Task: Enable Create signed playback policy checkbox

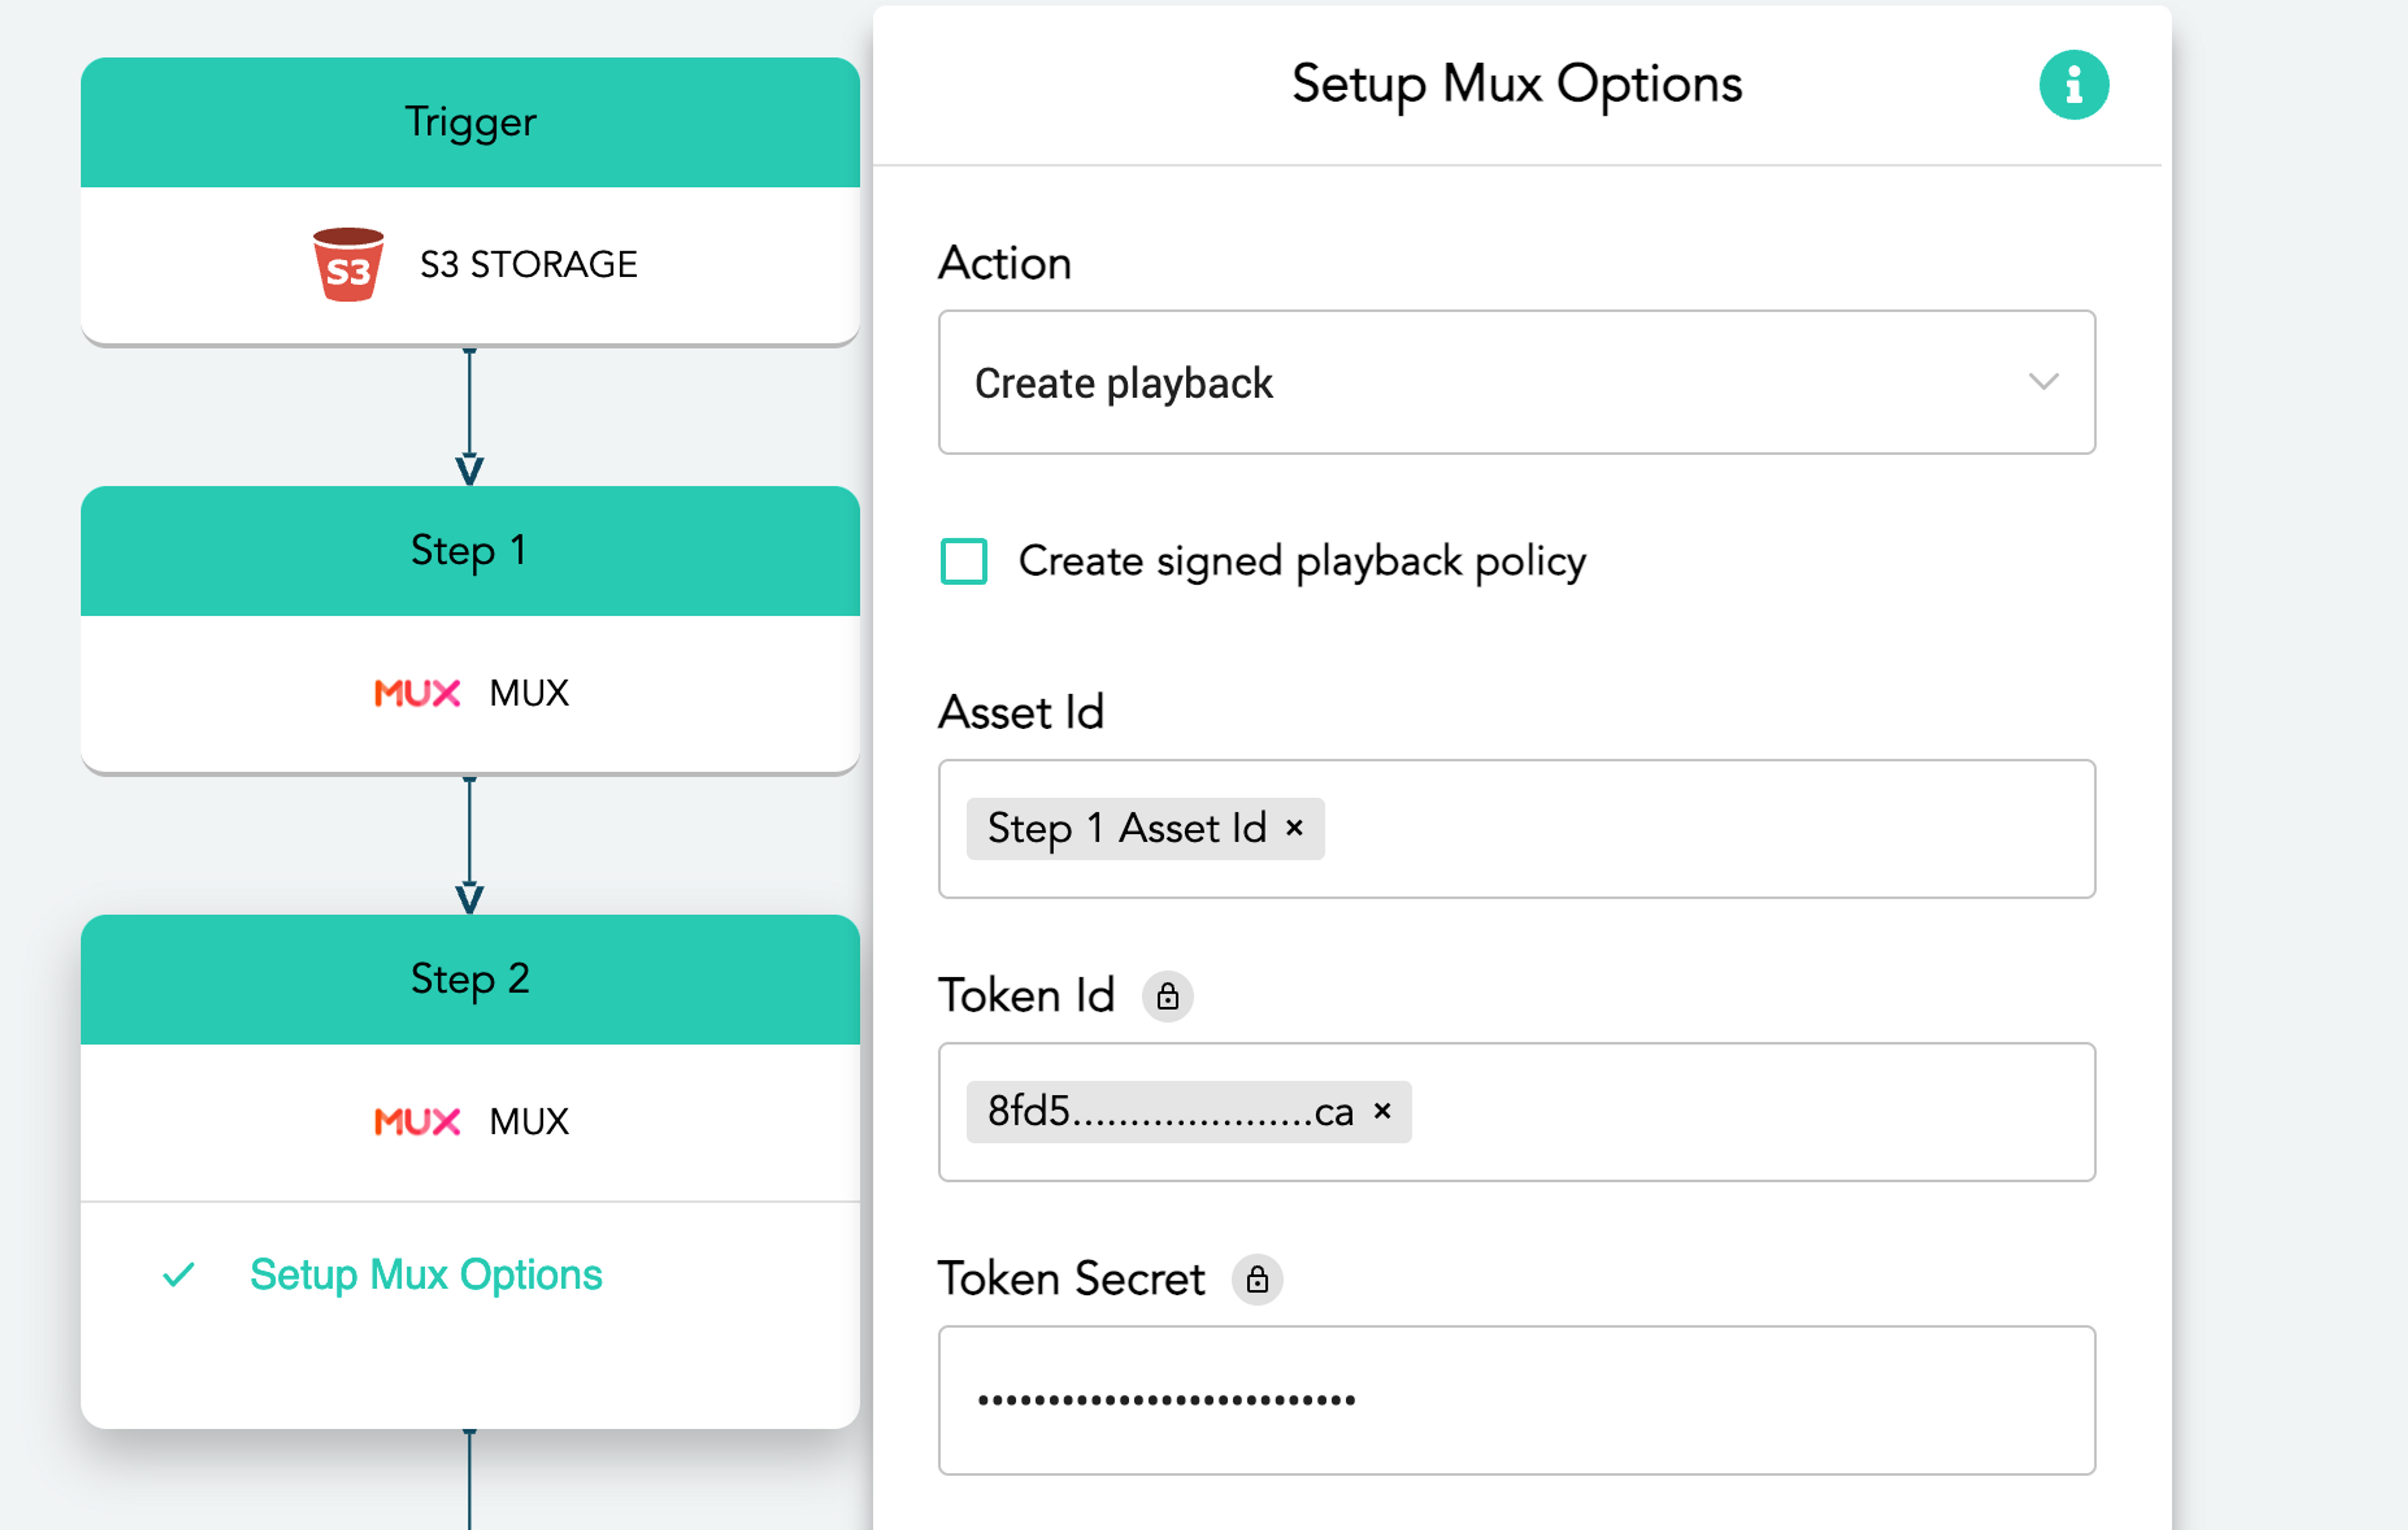Action: (x=963, y=561)
